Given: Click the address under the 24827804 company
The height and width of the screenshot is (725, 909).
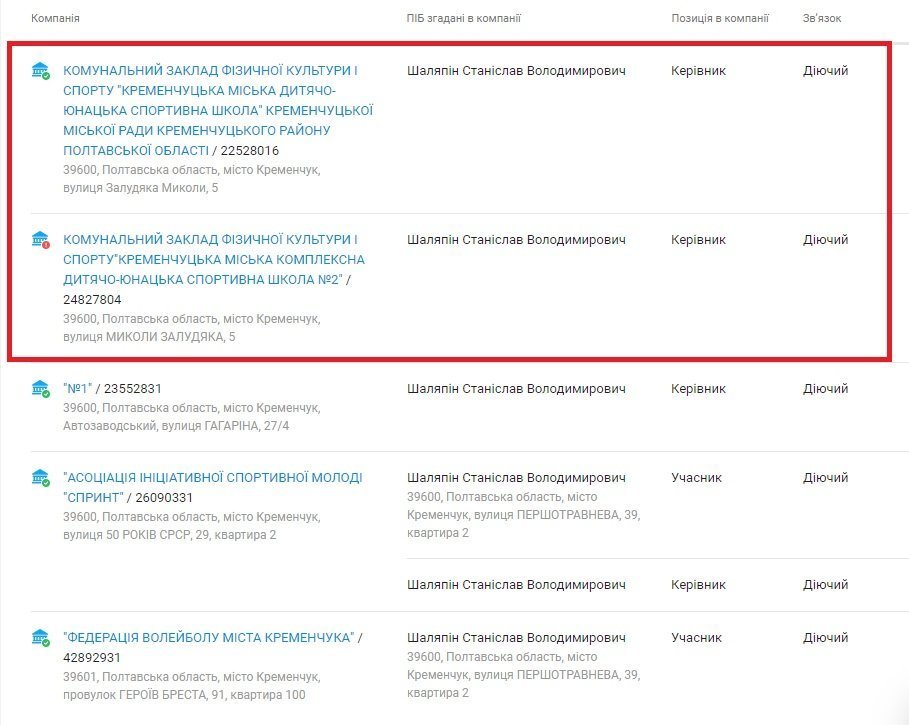Looking at the screenshot, I should [x=191, y=328].
